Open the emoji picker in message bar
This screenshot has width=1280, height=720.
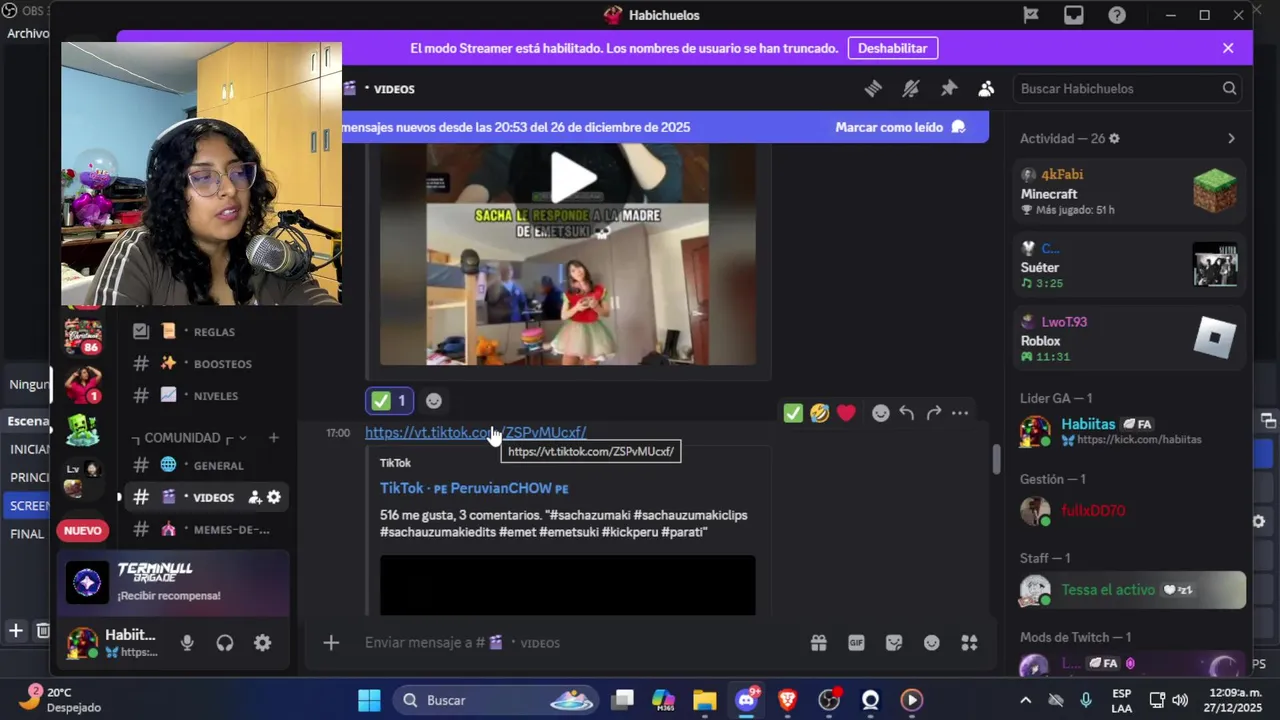click(x=932, y=643)
